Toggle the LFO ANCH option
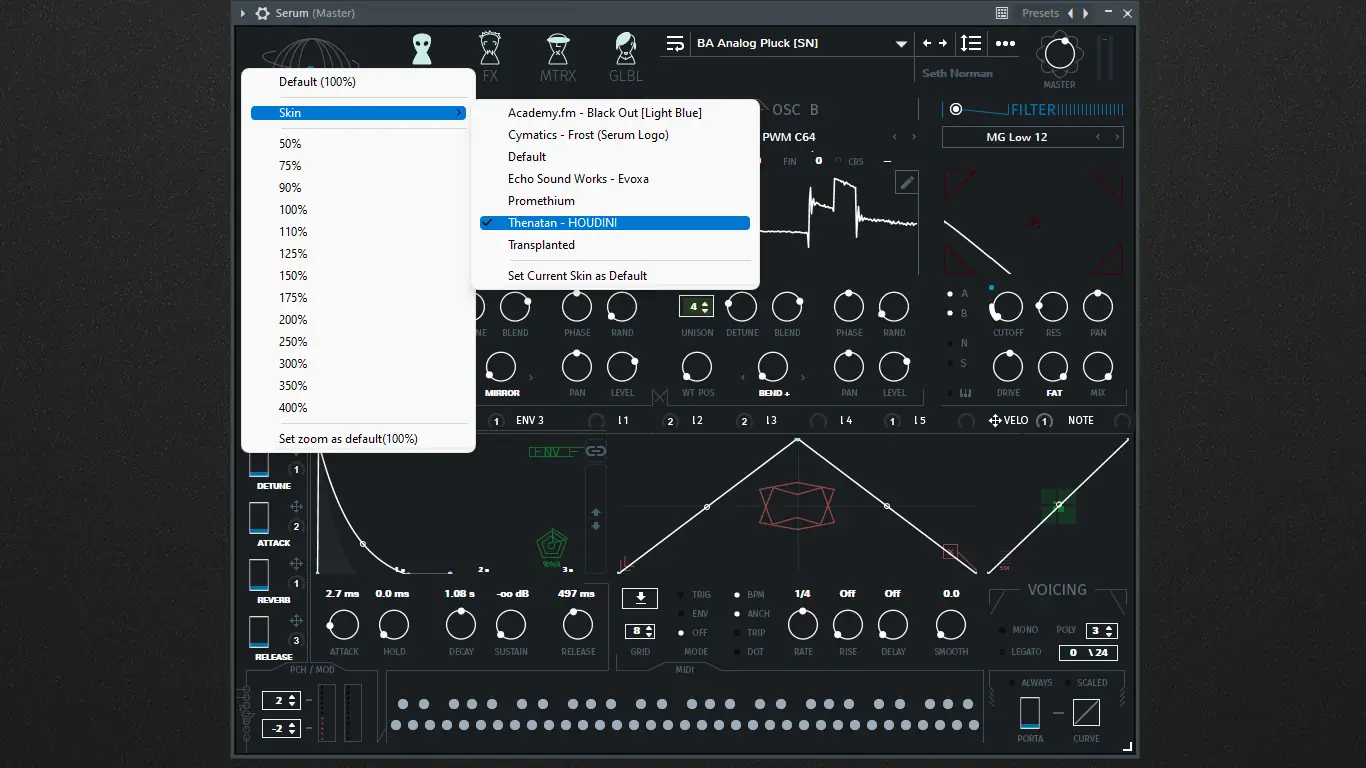Viewport: 1366px width, 768px height. (737, 614)
